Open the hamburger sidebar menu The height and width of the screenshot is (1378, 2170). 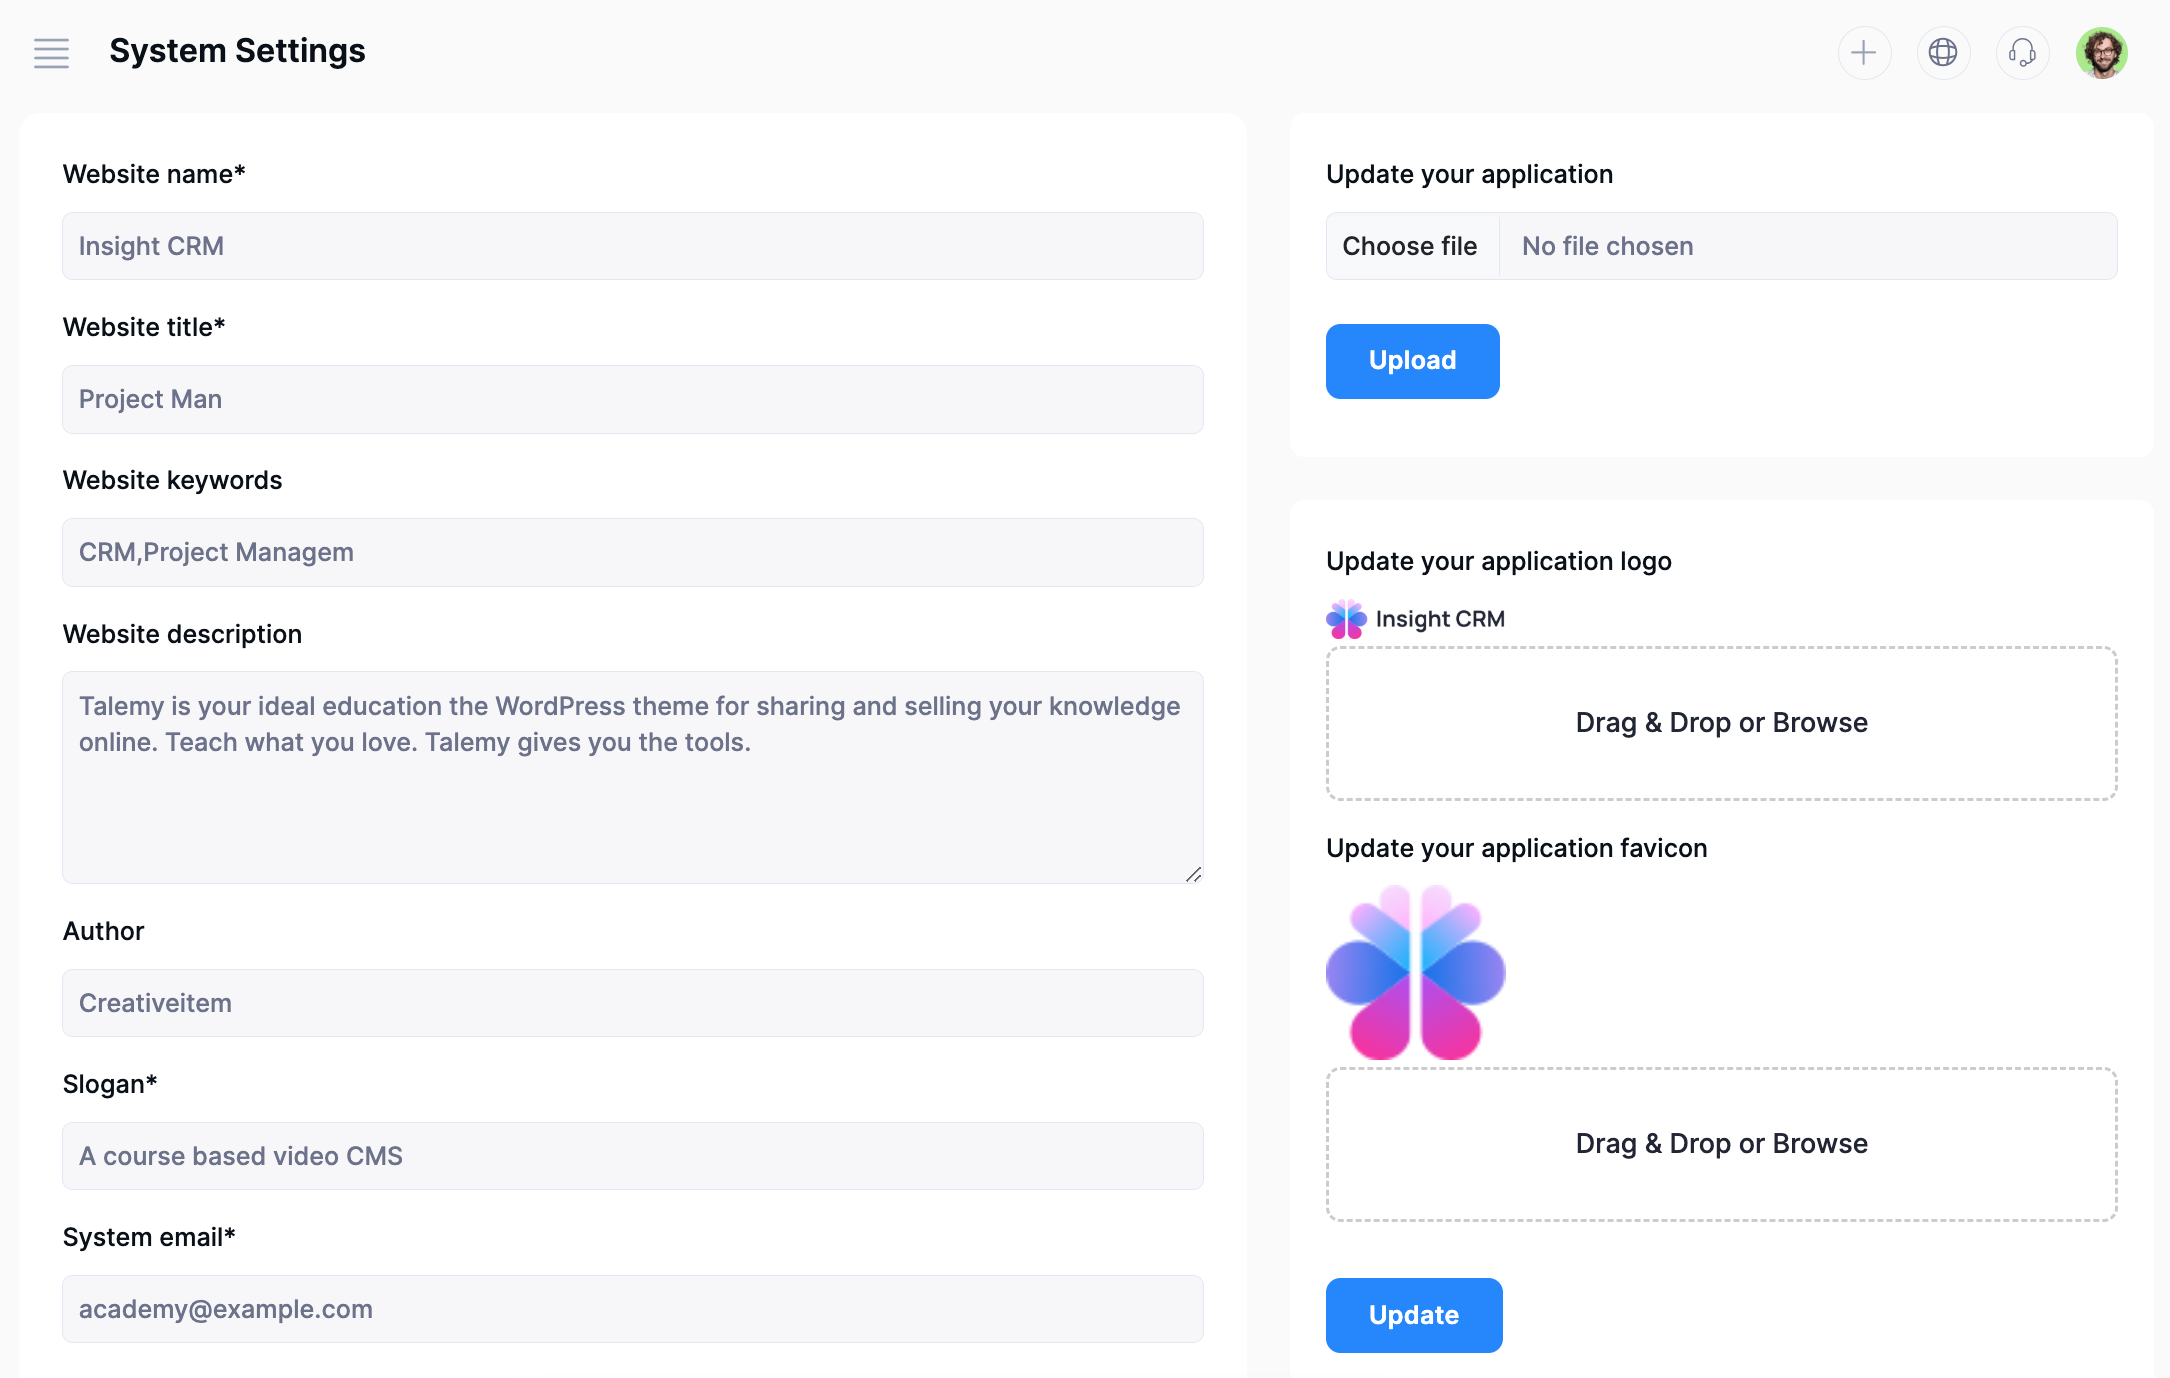click(51, 52)
